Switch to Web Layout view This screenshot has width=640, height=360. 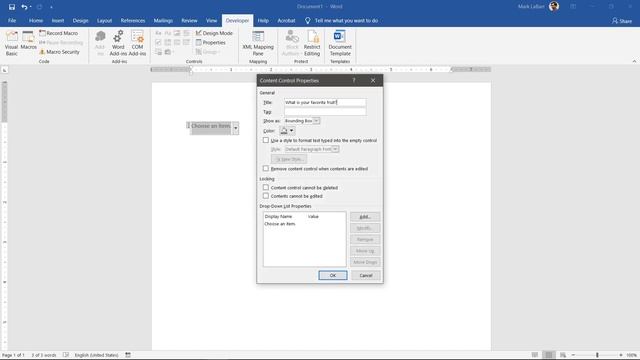563,355
